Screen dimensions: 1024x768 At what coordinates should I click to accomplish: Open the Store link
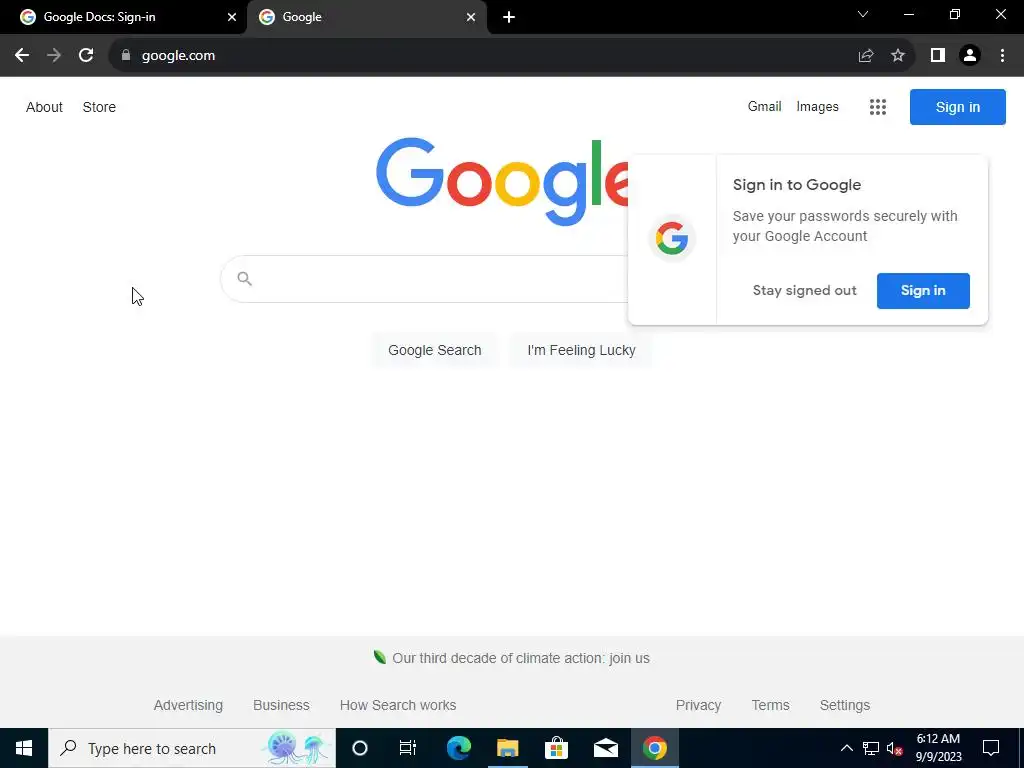(x=99, y=107)
